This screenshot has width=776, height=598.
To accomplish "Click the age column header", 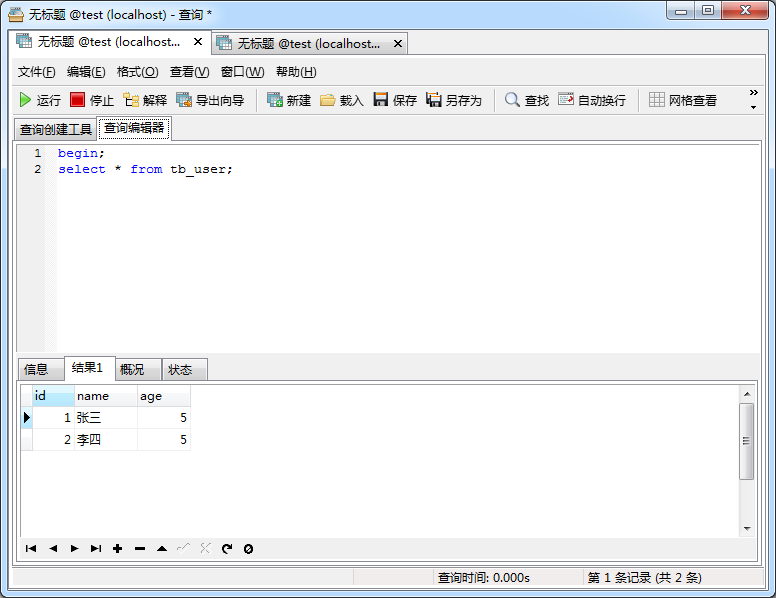I will pos(164,396).
